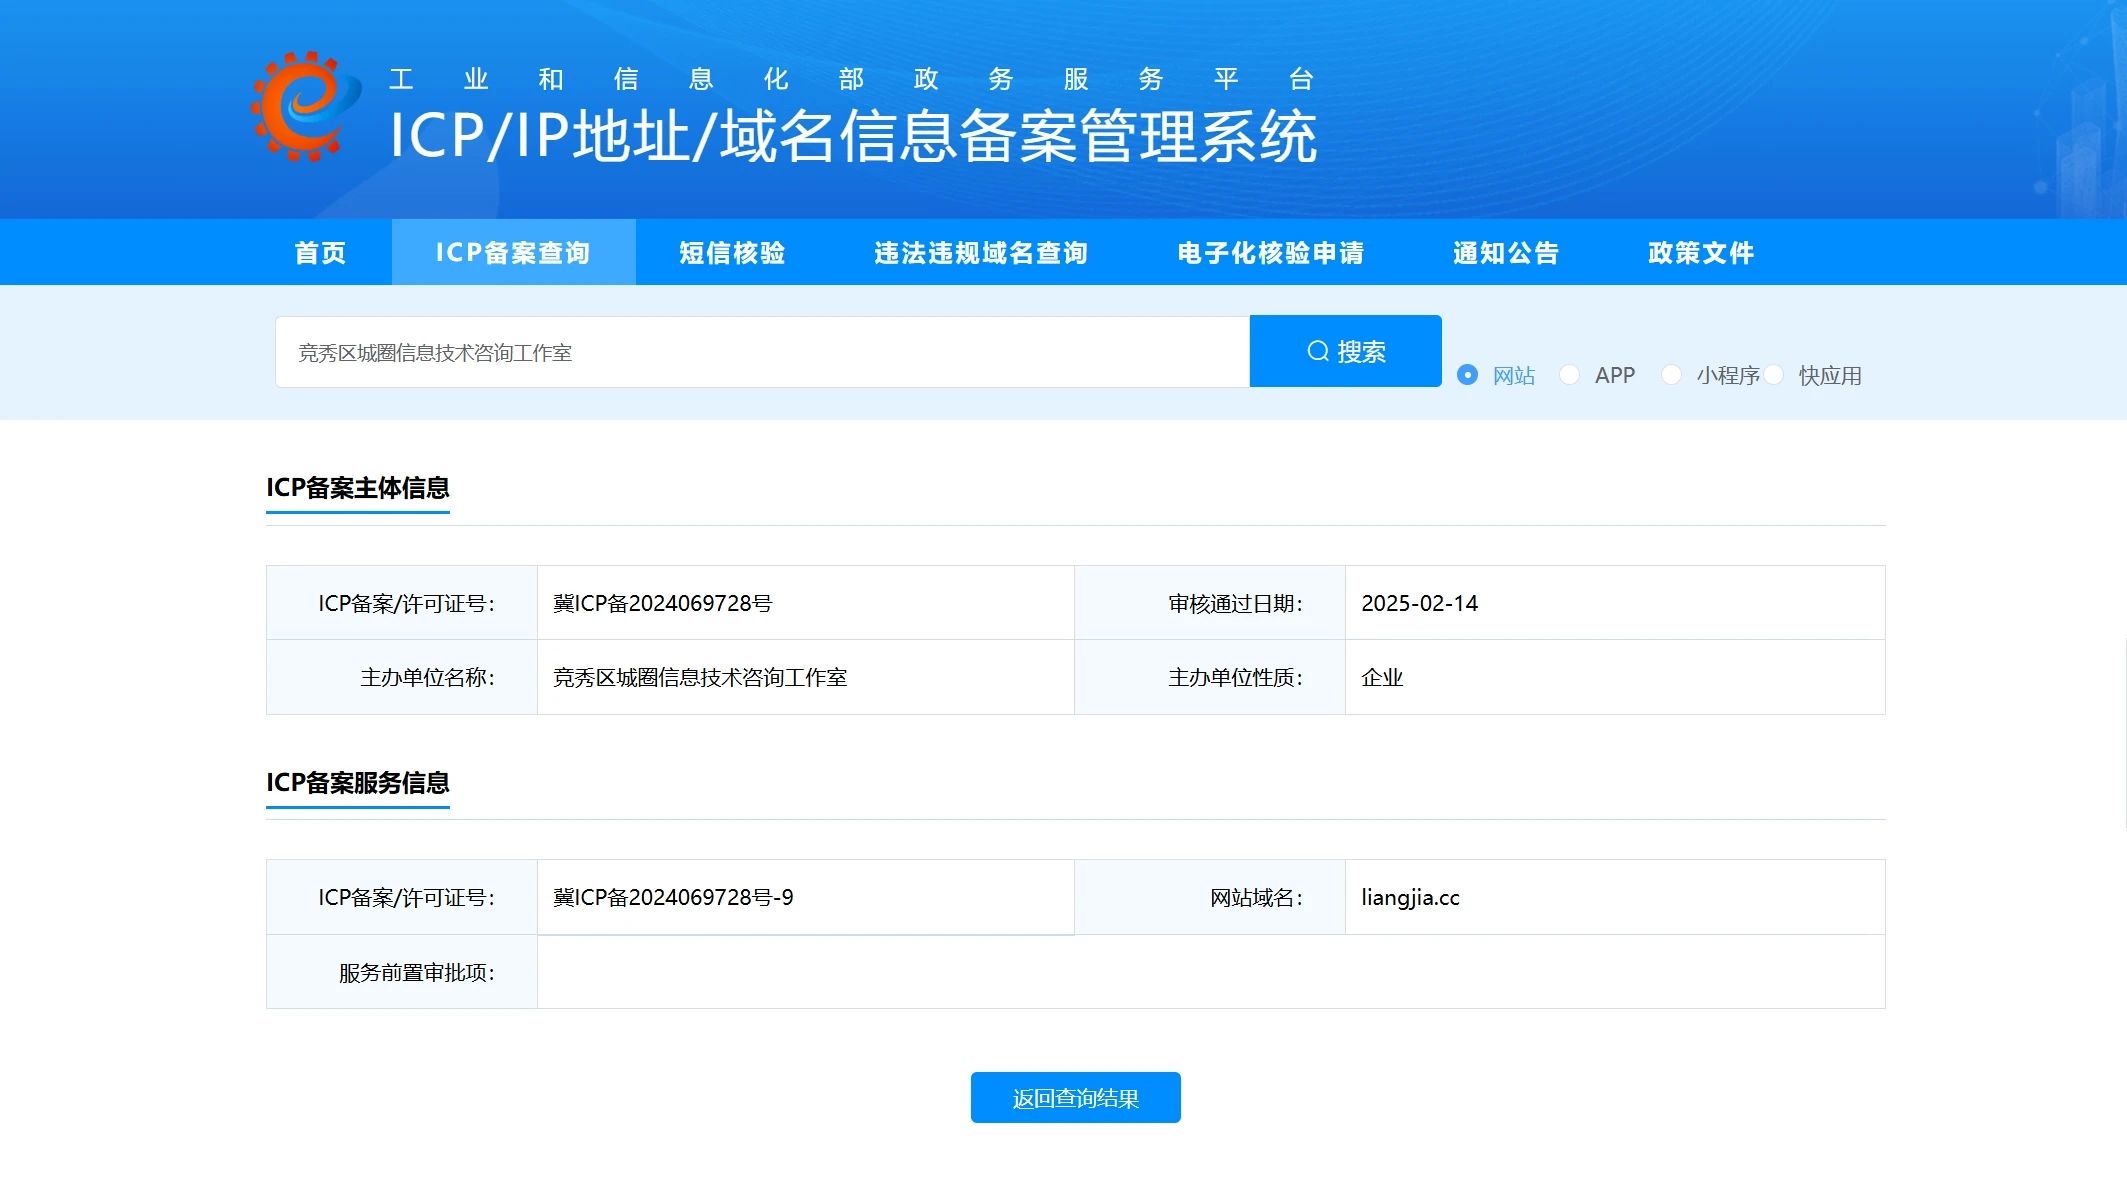Click the liangjia.cc domain value
Viewport: 2127px width, 1189px height.
pyautogui.click(x=1410, y=898)
